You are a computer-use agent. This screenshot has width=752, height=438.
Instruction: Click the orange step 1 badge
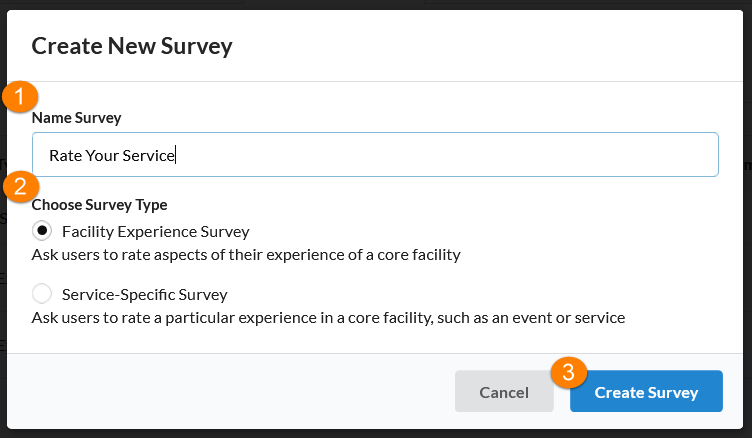[20, 97]
